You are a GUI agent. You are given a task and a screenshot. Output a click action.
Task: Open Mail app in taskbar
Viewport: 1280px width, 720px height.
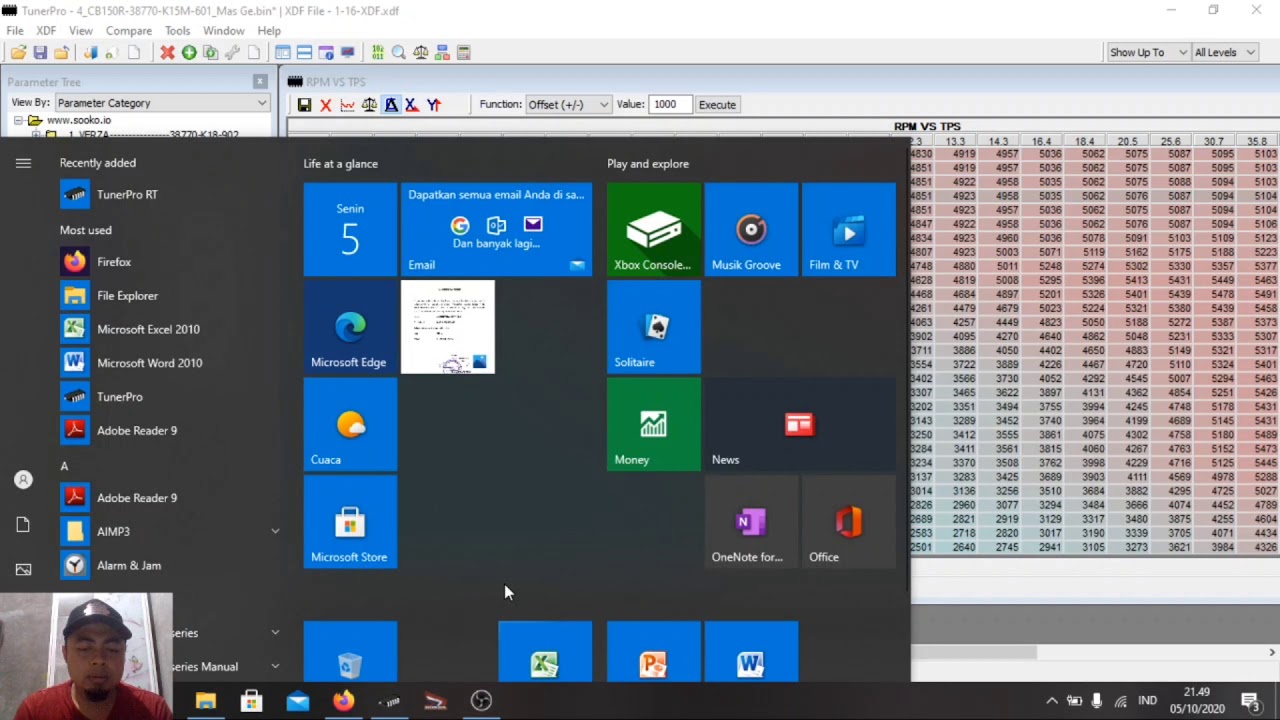point(298,702)
